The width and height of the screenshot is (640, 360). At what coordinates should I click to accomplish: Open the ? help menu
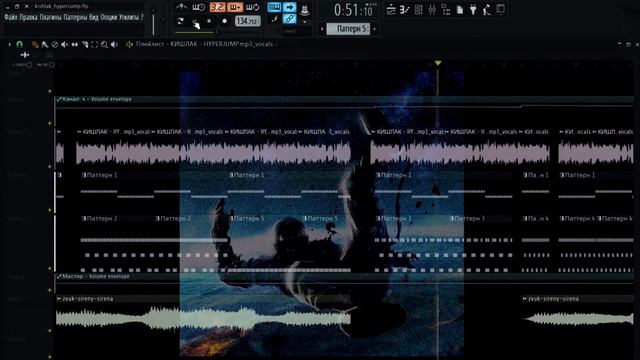click(x=142, y=18)
